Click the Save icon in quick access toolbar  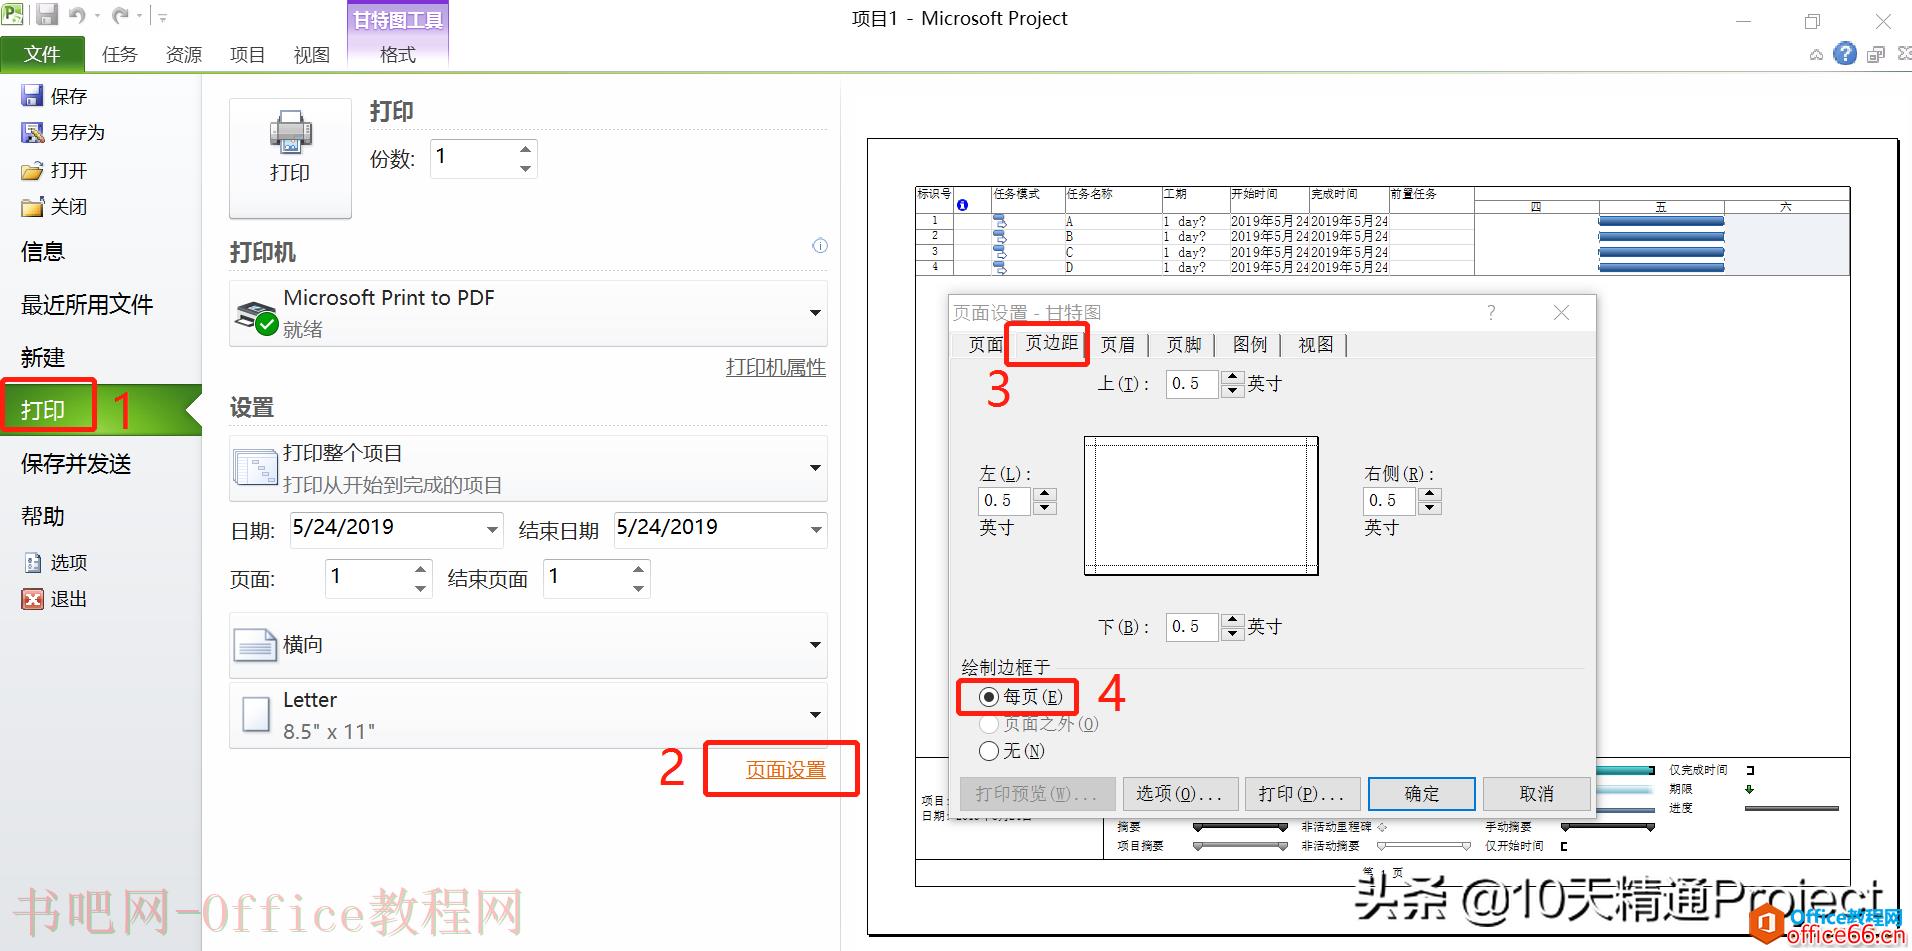(47, 15)
